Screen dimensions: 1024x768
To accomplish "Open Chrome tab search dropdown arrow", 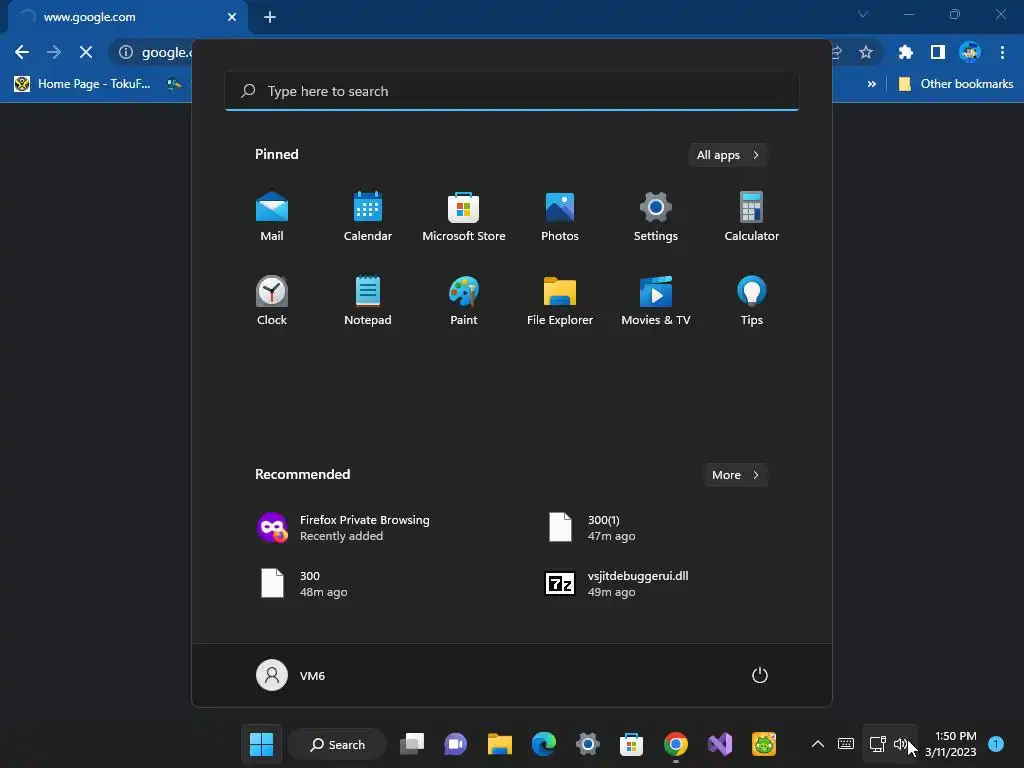I will pos(863,14).
